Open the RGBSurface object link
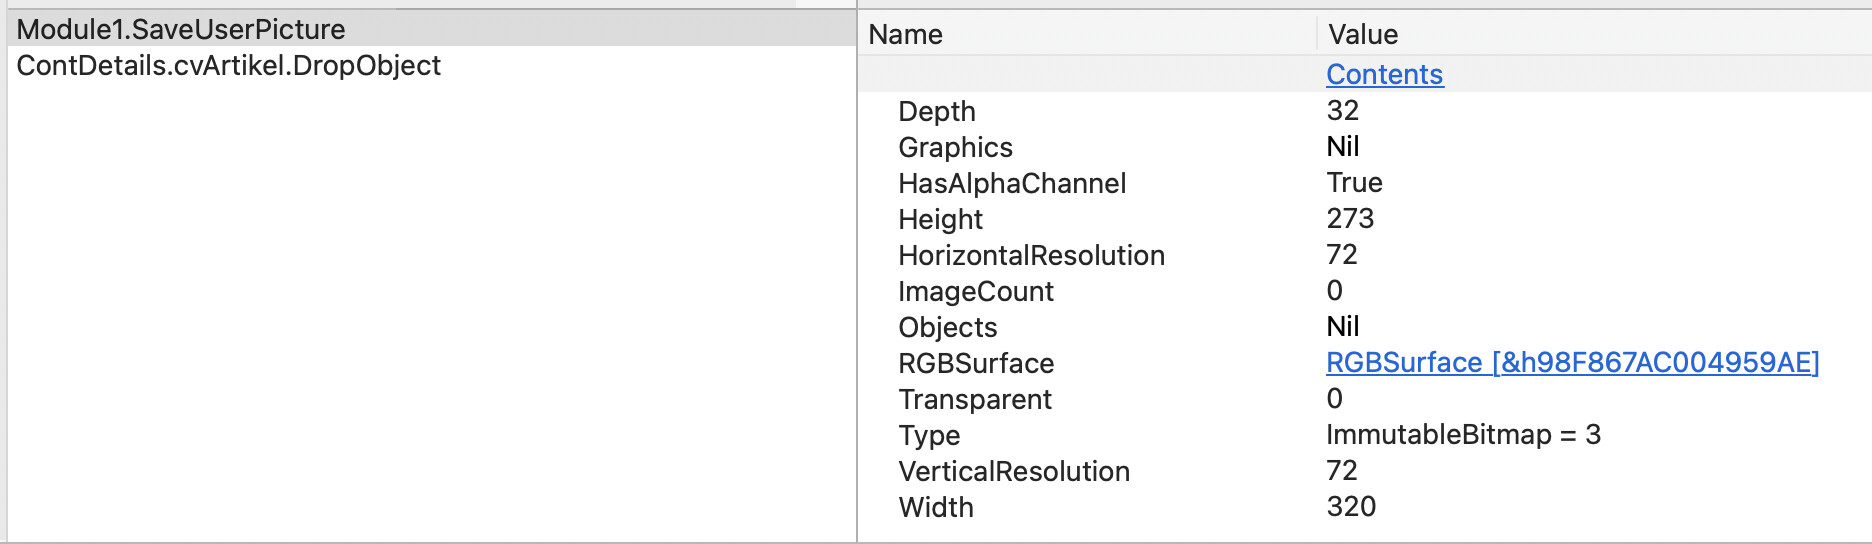This screenshot has height=544, width=1872. point(1572,363)
